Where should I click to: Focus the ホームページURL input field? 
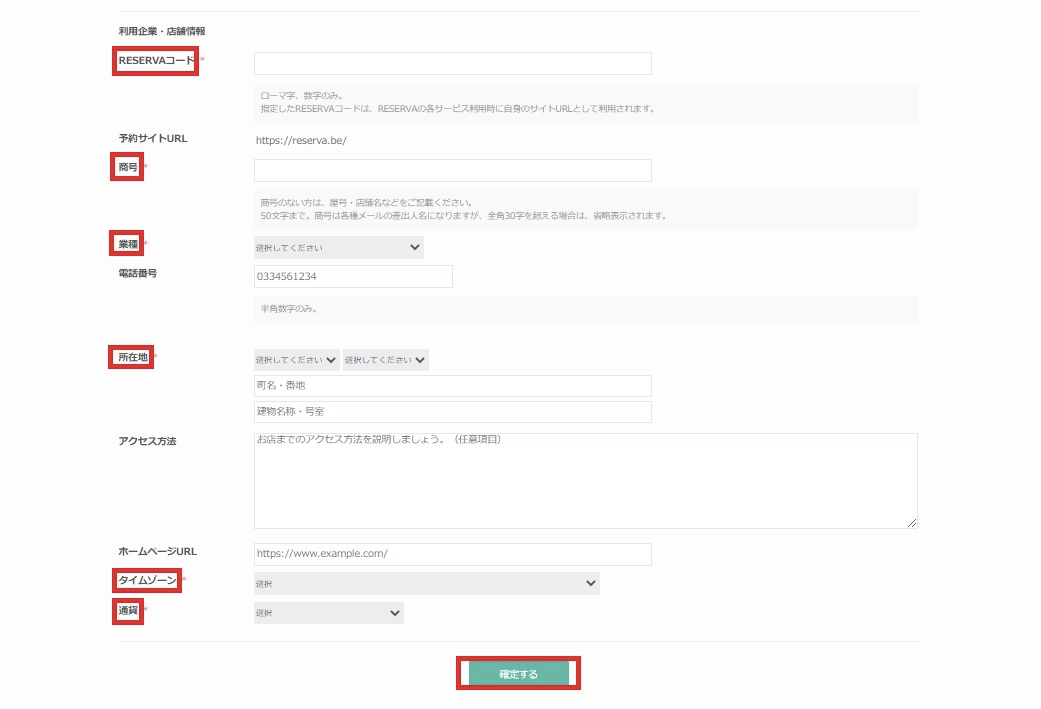tap(452, 554)
